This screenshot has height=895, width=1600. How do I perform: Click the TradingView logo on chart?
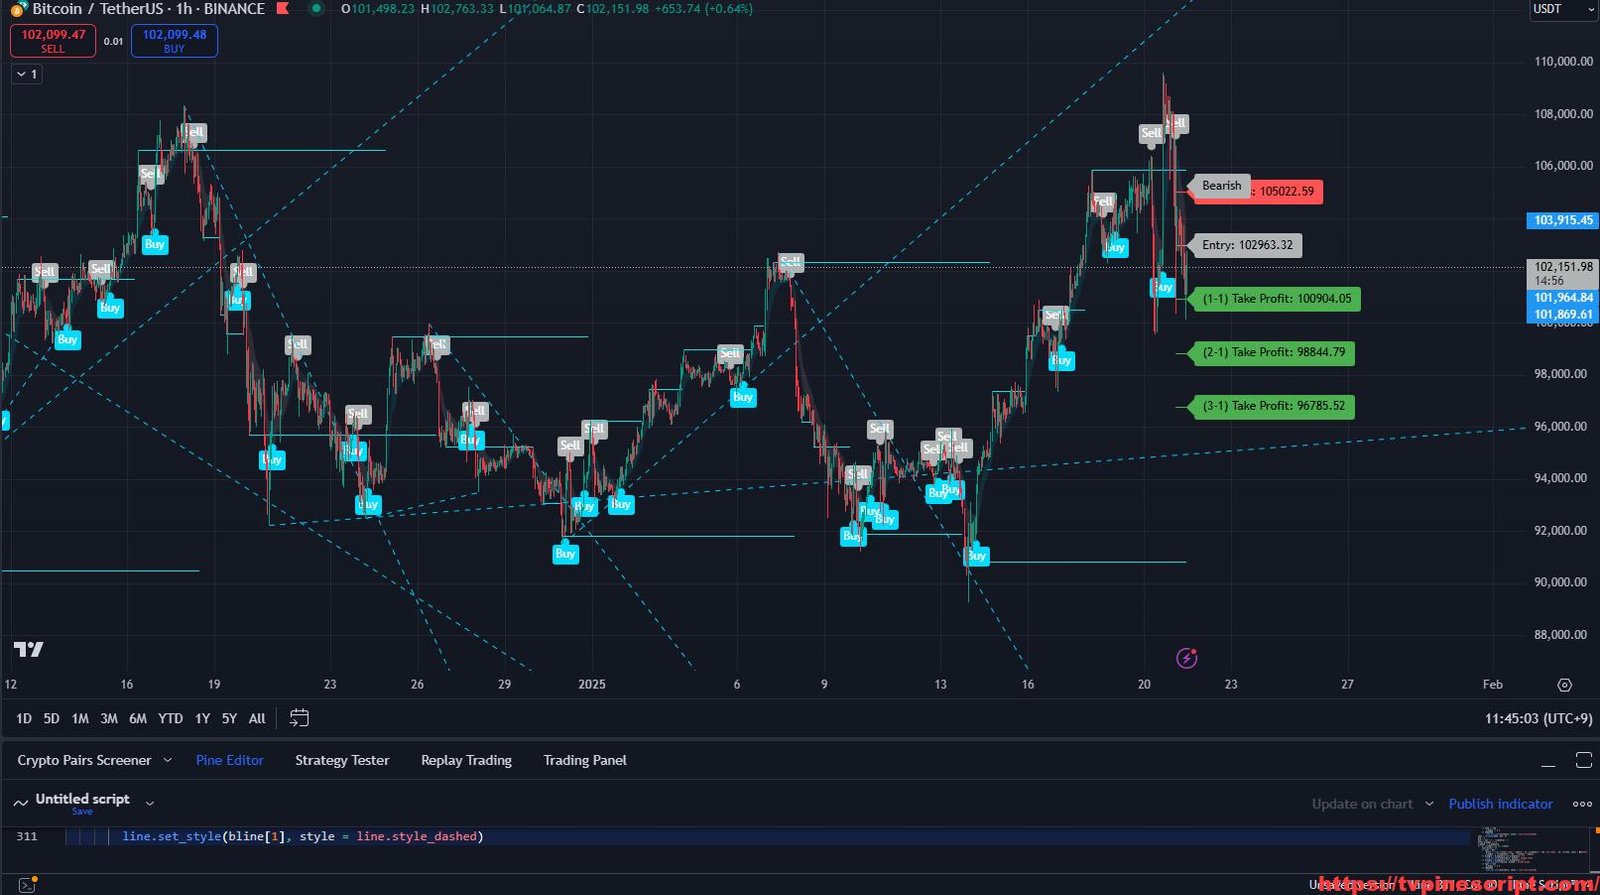(x=28, y=650)
